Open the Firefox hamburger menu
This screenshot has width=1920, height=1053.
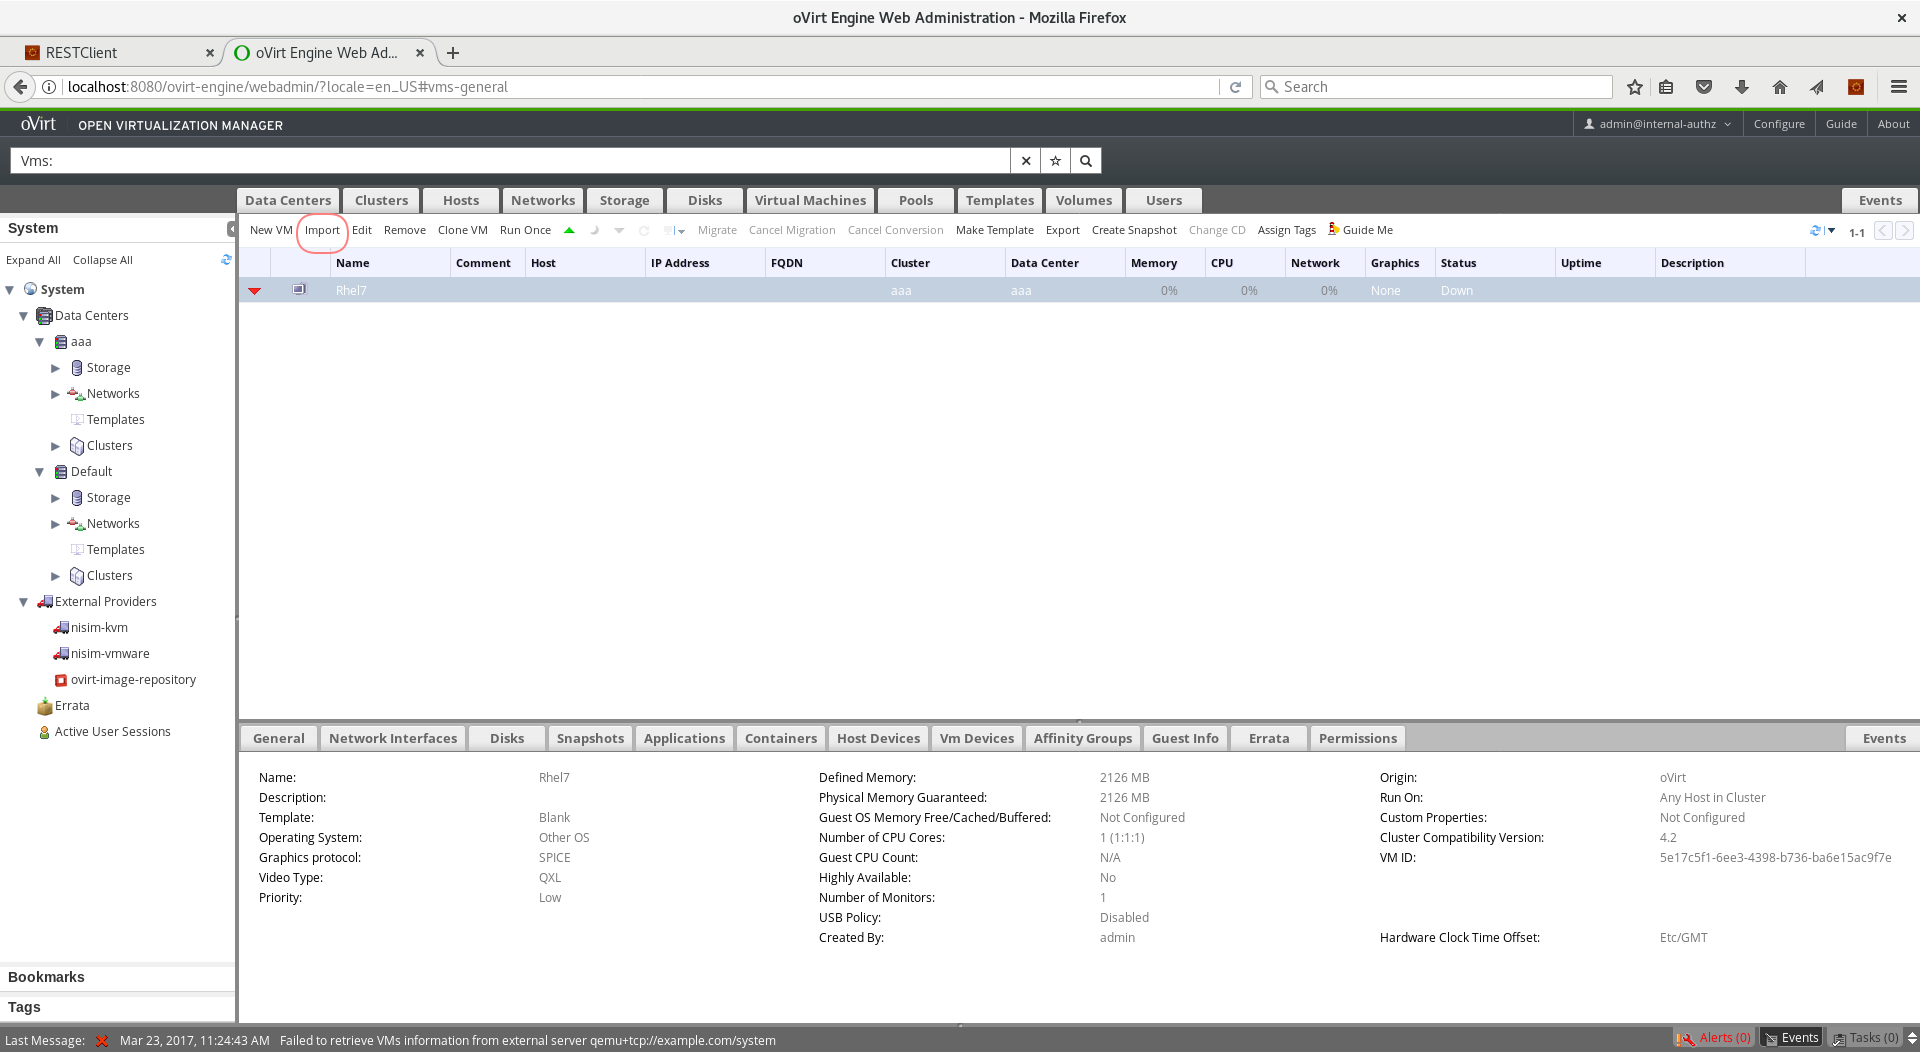1898,87
